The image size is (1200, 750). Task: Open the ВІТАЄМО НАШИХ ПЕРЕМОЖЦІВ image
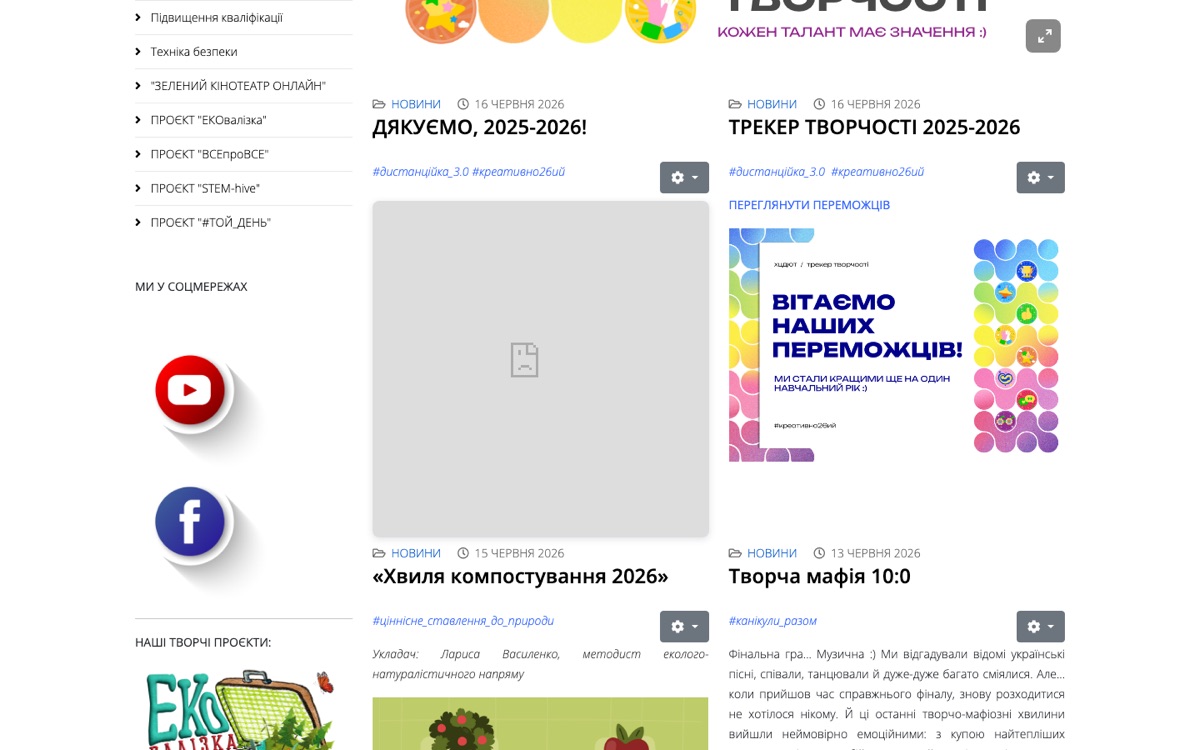click(896, 345)
